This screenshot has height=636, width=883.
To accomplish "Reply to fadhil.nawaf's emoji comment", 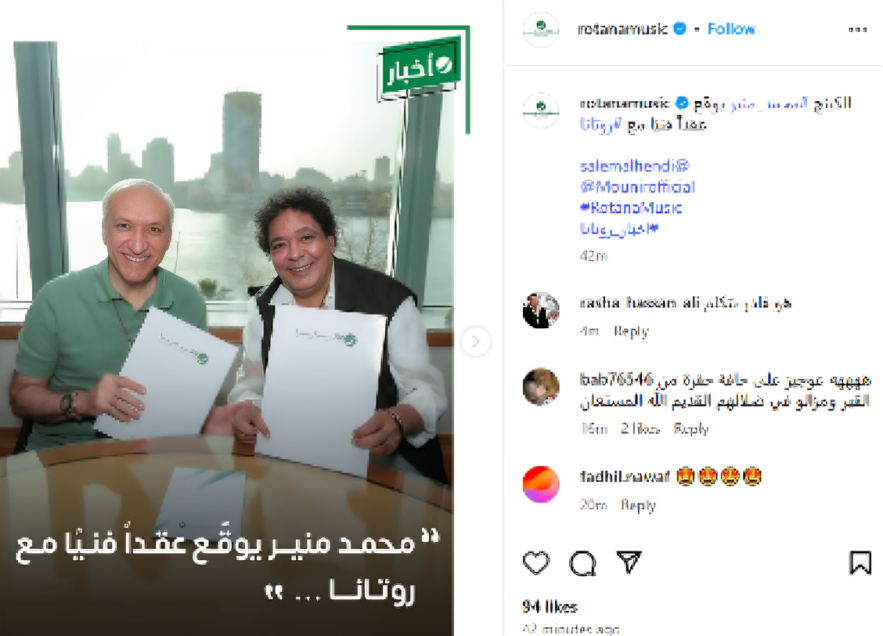I will (x=638, y=505).
